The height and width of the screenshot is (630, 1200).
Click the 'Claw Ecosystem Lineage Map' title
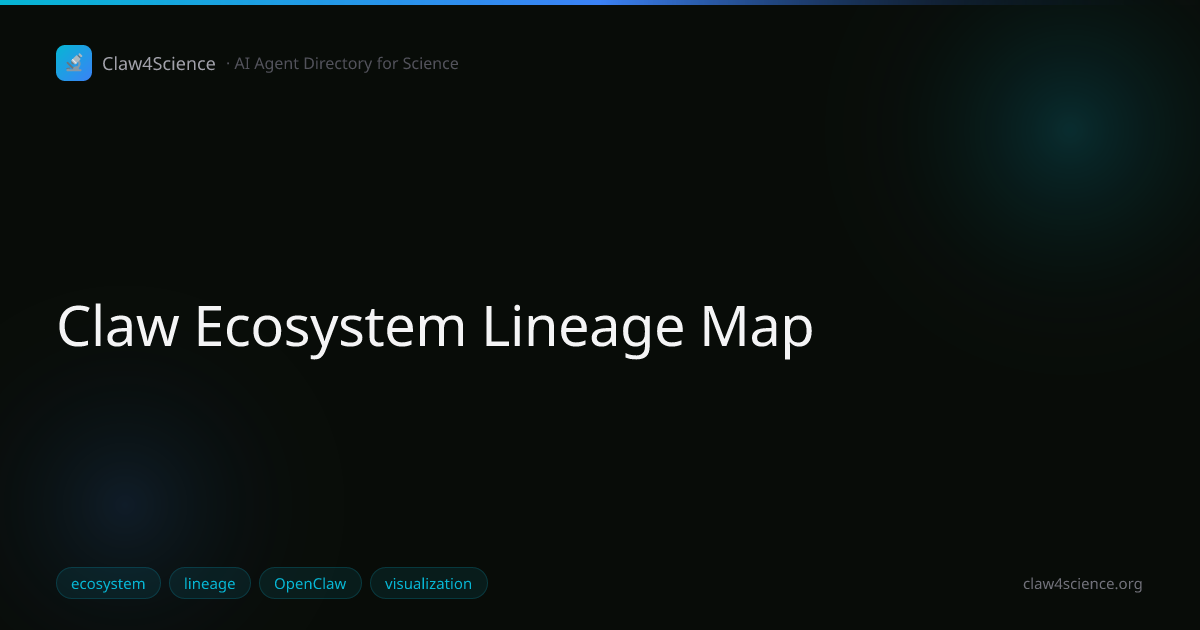(435, 326)
